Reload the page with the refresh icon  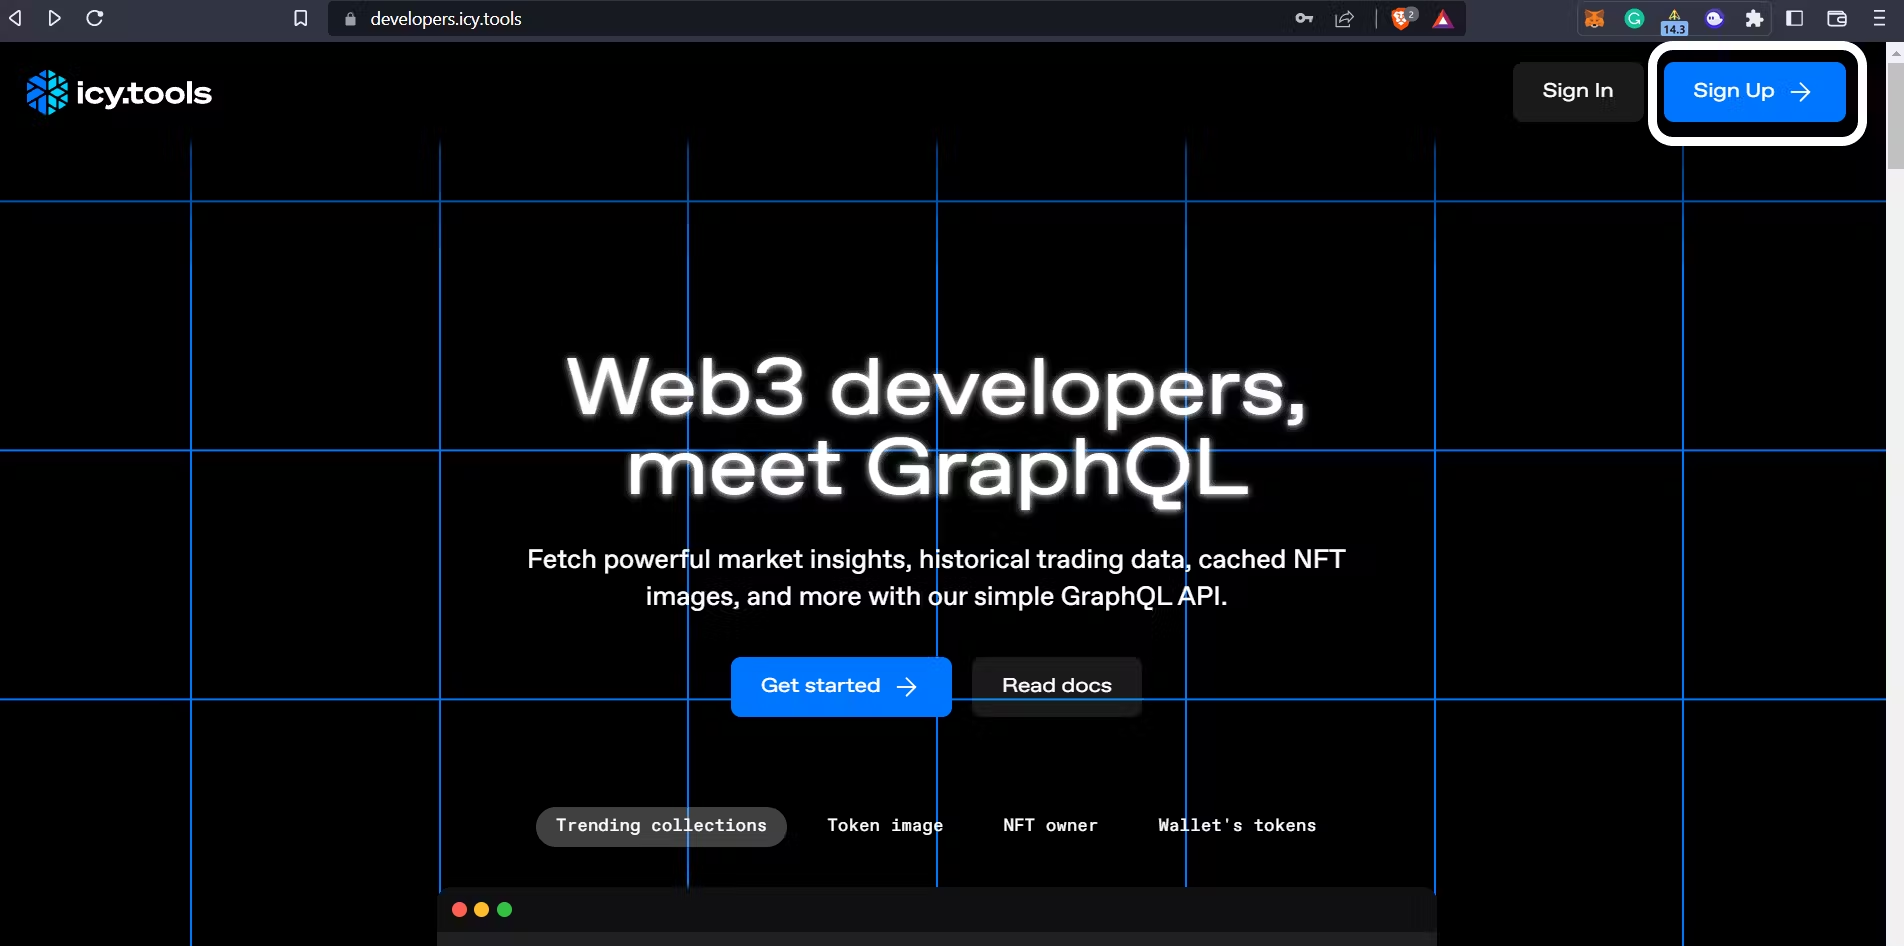pos(95,18)
